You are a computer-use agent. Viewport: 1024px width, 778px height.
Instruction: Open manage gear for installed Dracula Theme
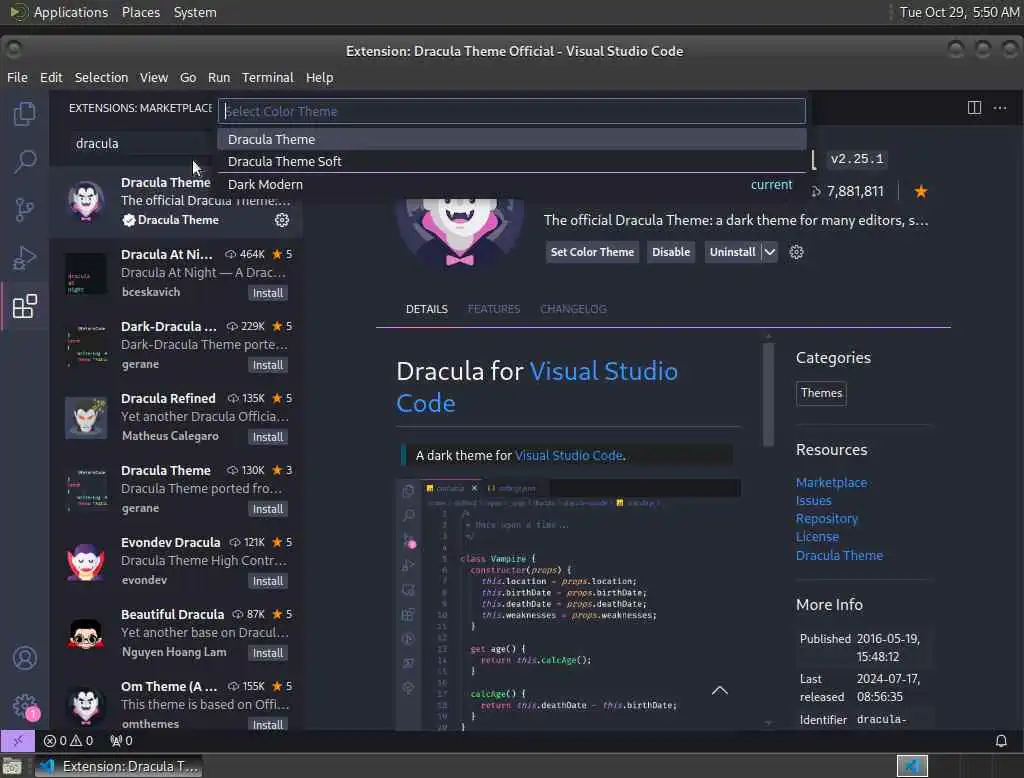click(282, 220)
